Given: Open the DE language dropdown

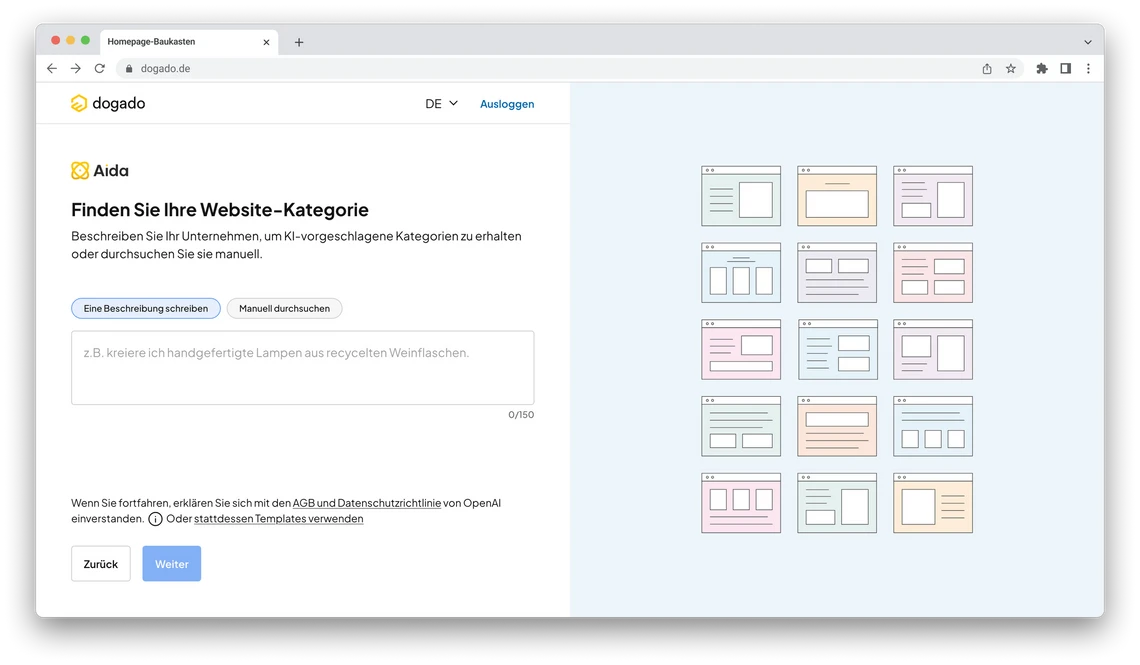Looking at the screenshot, I should tap(440, 103).
